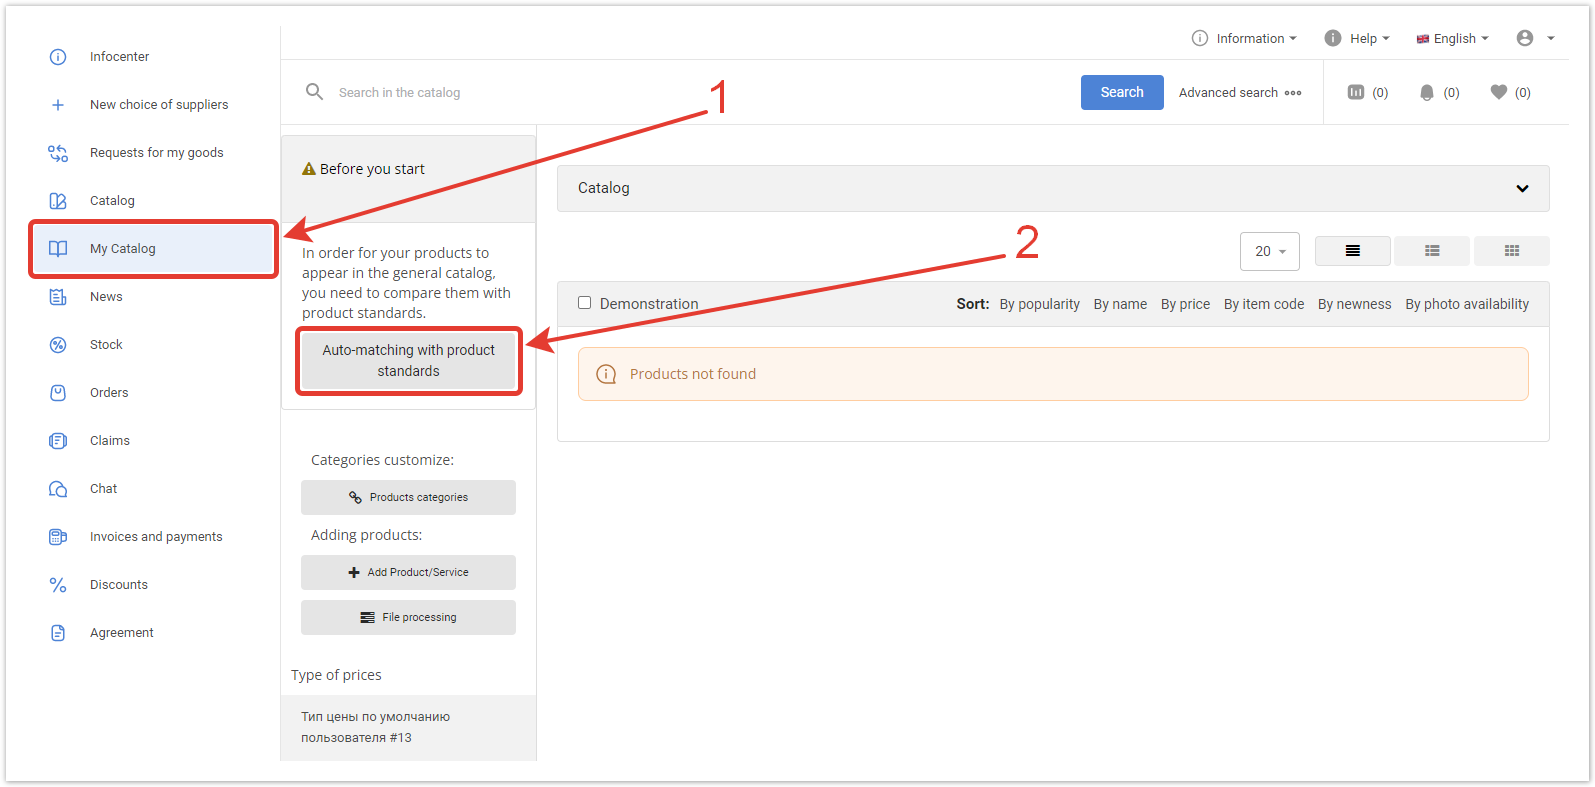Viewport: 1595px width, 787px height.
Task: Open New choice of suppliers
Action: point(159,105)
